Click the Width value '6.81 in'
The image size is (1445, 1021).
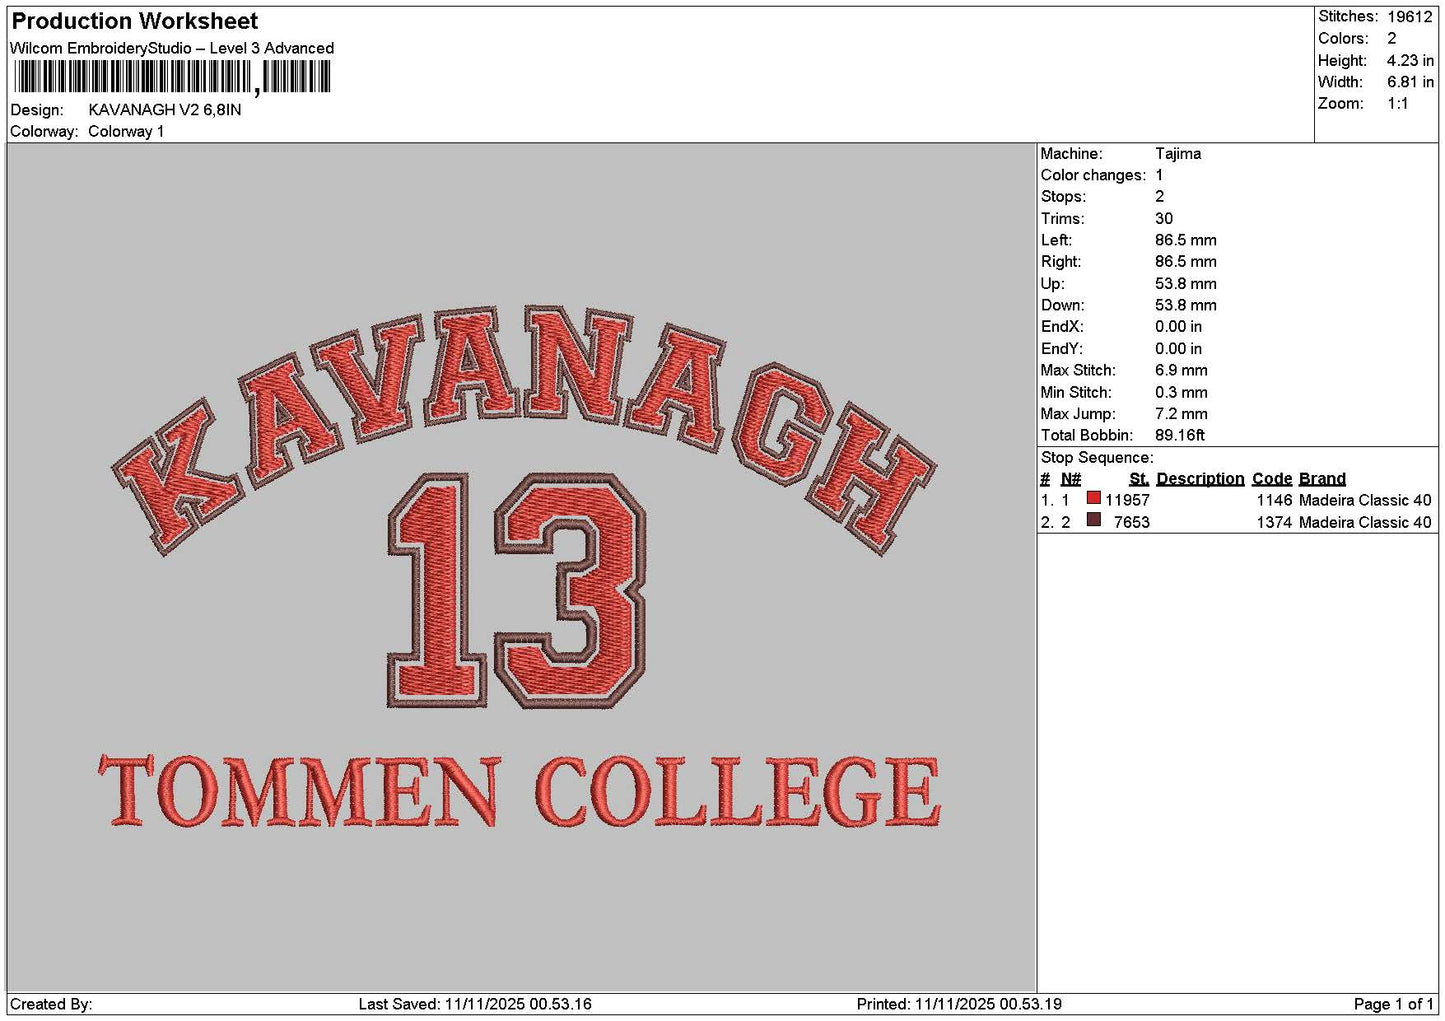click(1410, 82)
